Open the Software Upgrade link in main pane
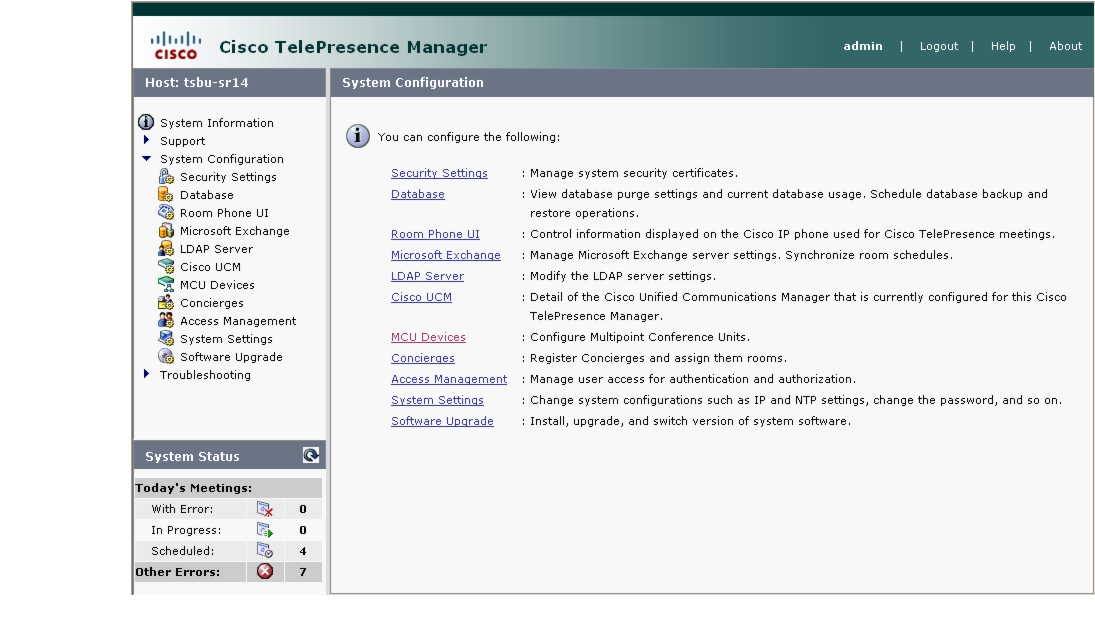 click(442, 421)
